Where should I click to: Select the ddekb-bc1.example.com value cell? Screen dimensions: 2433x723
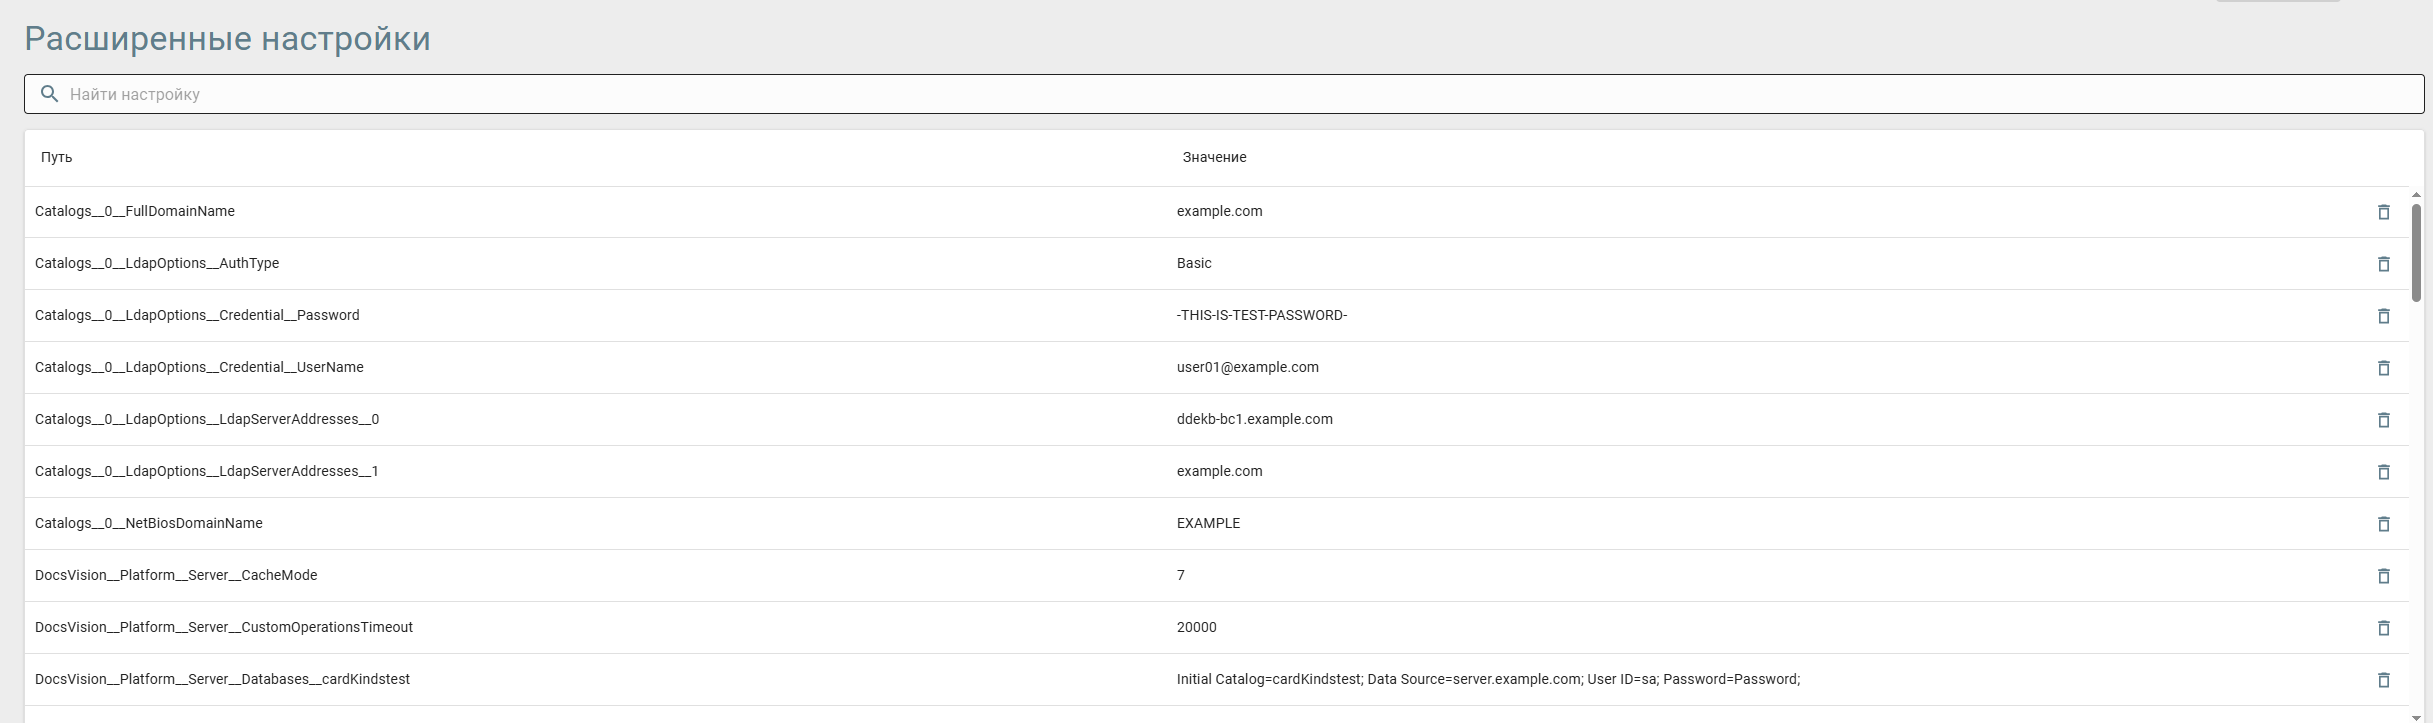[1254, 419]
